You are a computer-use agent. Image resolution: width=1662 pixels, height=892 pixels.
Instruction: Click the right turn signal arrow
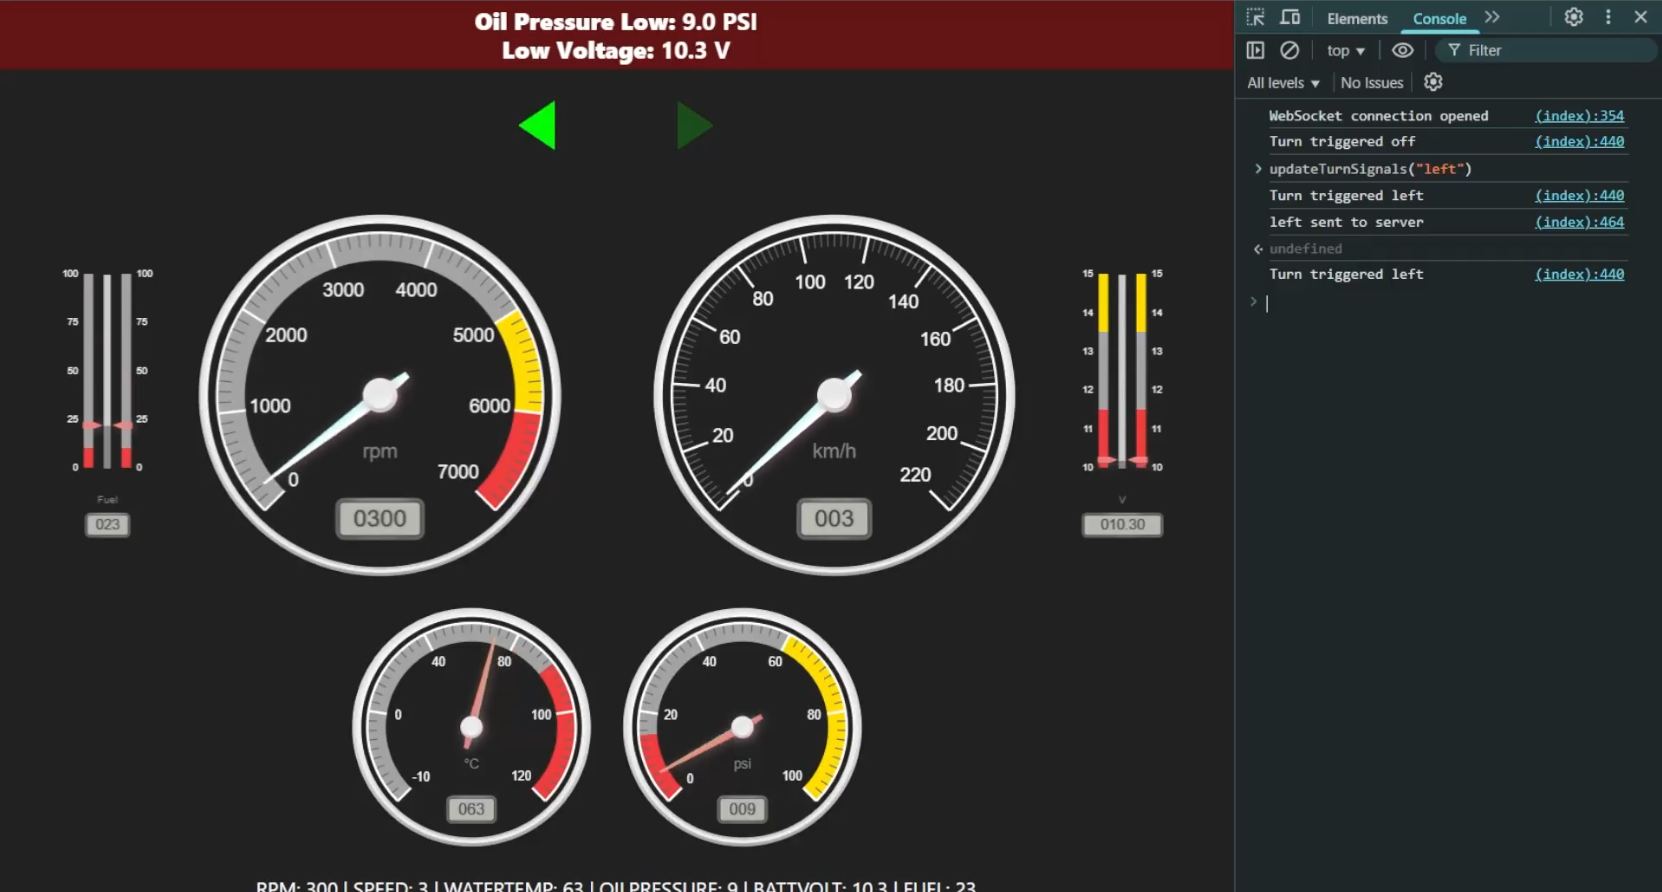[695, 125]
